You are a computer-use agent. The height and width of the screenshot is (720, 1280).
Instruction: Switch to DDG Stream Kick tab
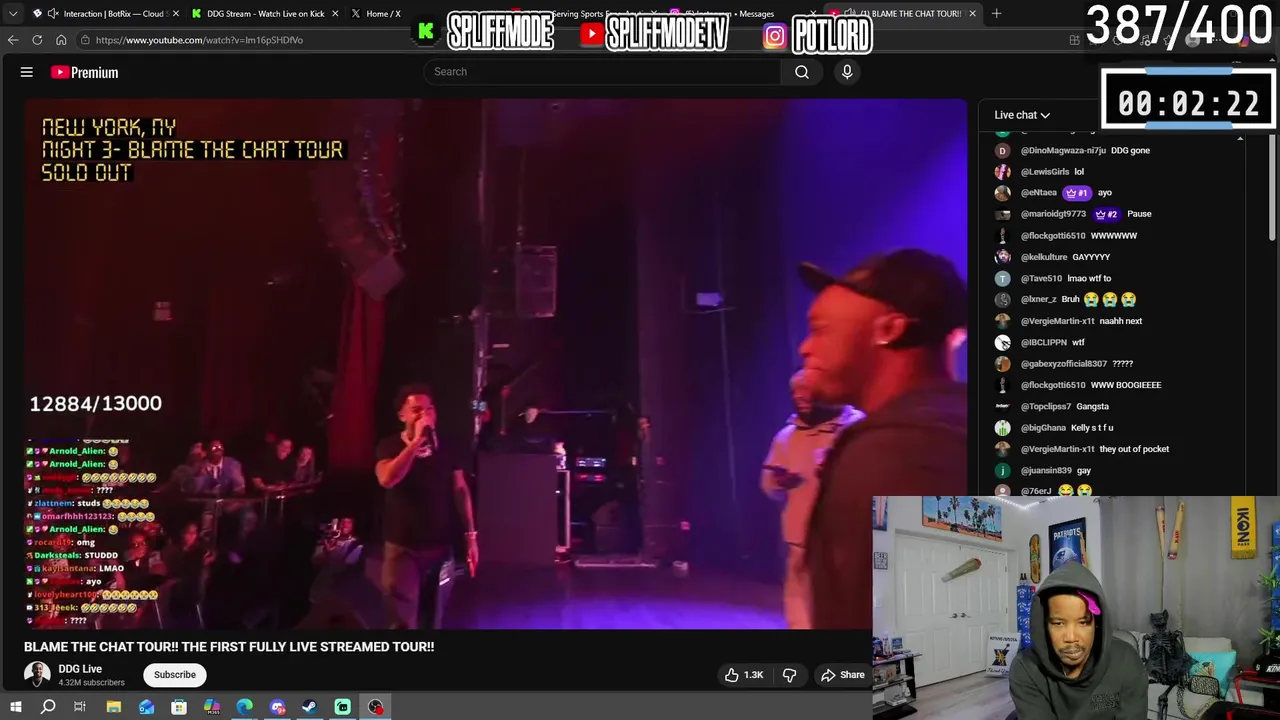[265, 14]
